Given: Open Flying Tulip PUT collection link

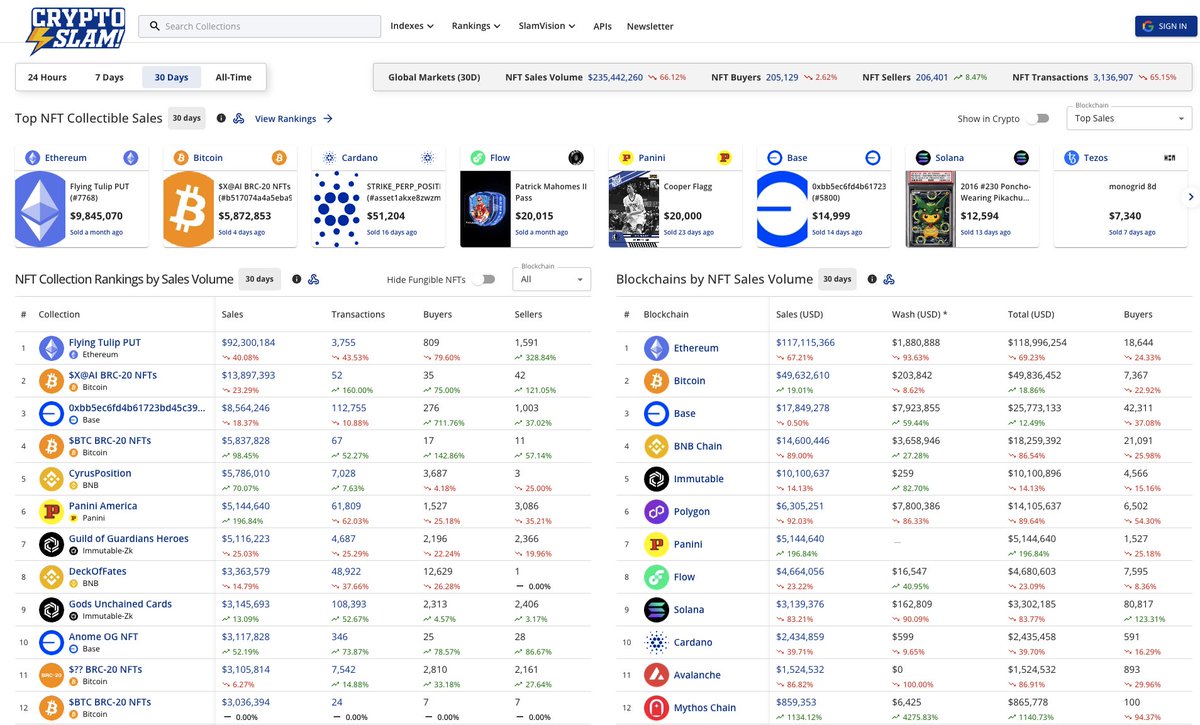Looking at the screenshot, I should 105,342.
